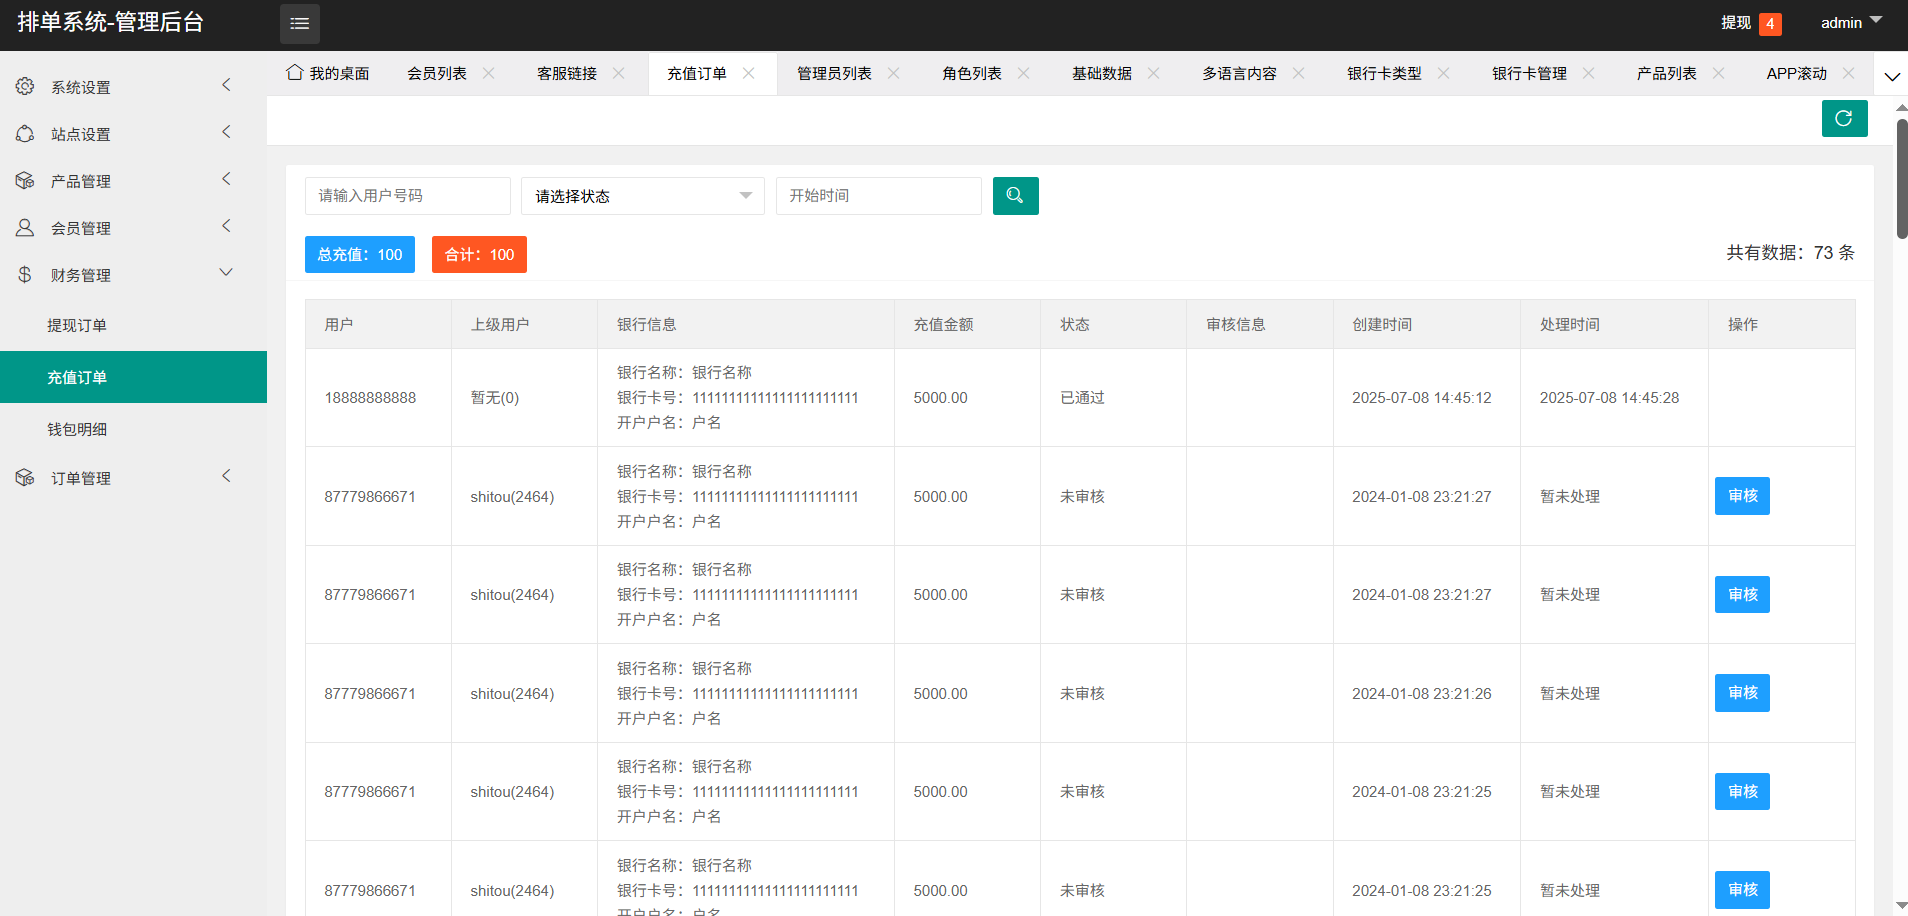Close the APP滚动 tab

click(x=1849, y=73)
